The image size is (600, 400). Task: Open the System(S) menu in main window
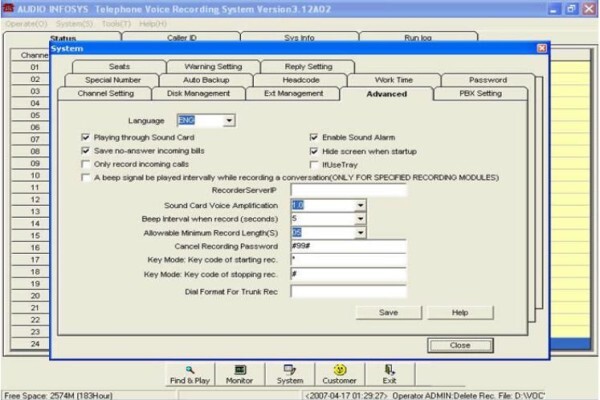pyautogui.click(x=74, y=24)
